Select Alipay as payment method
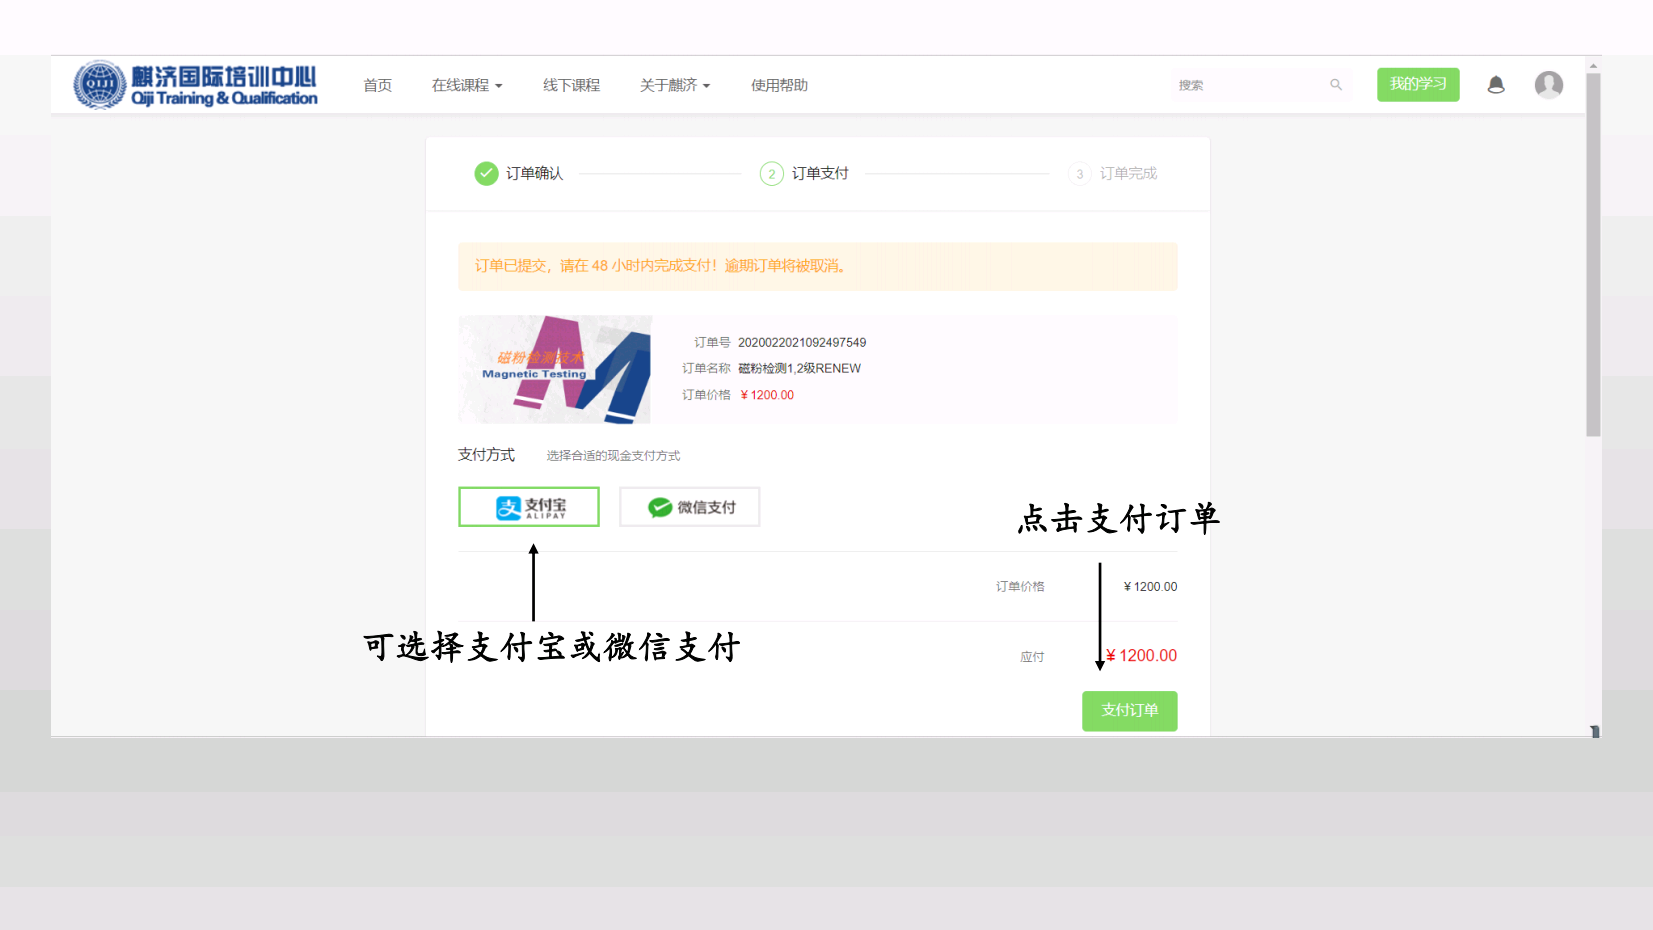 [x=529, y=507]
